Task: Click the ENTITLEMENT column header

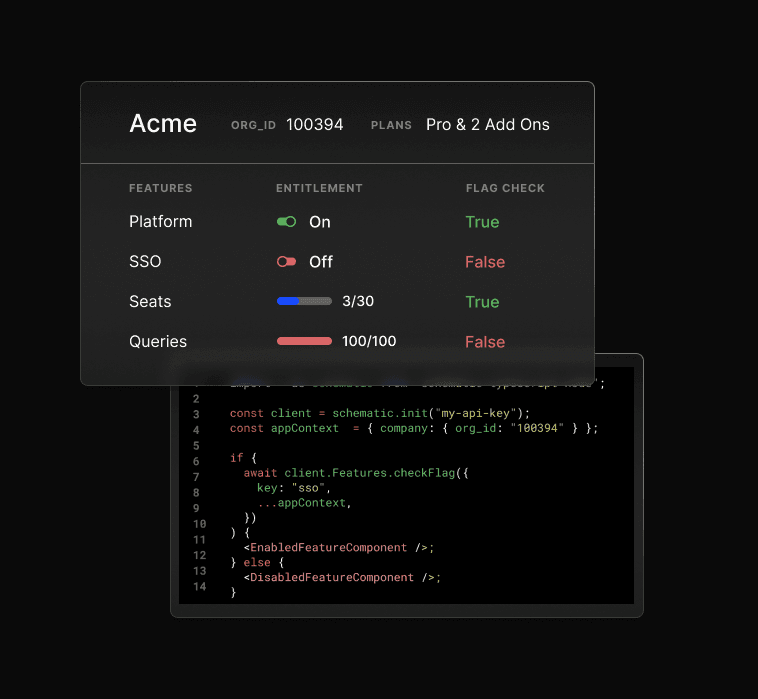Action: pos(319,188)
